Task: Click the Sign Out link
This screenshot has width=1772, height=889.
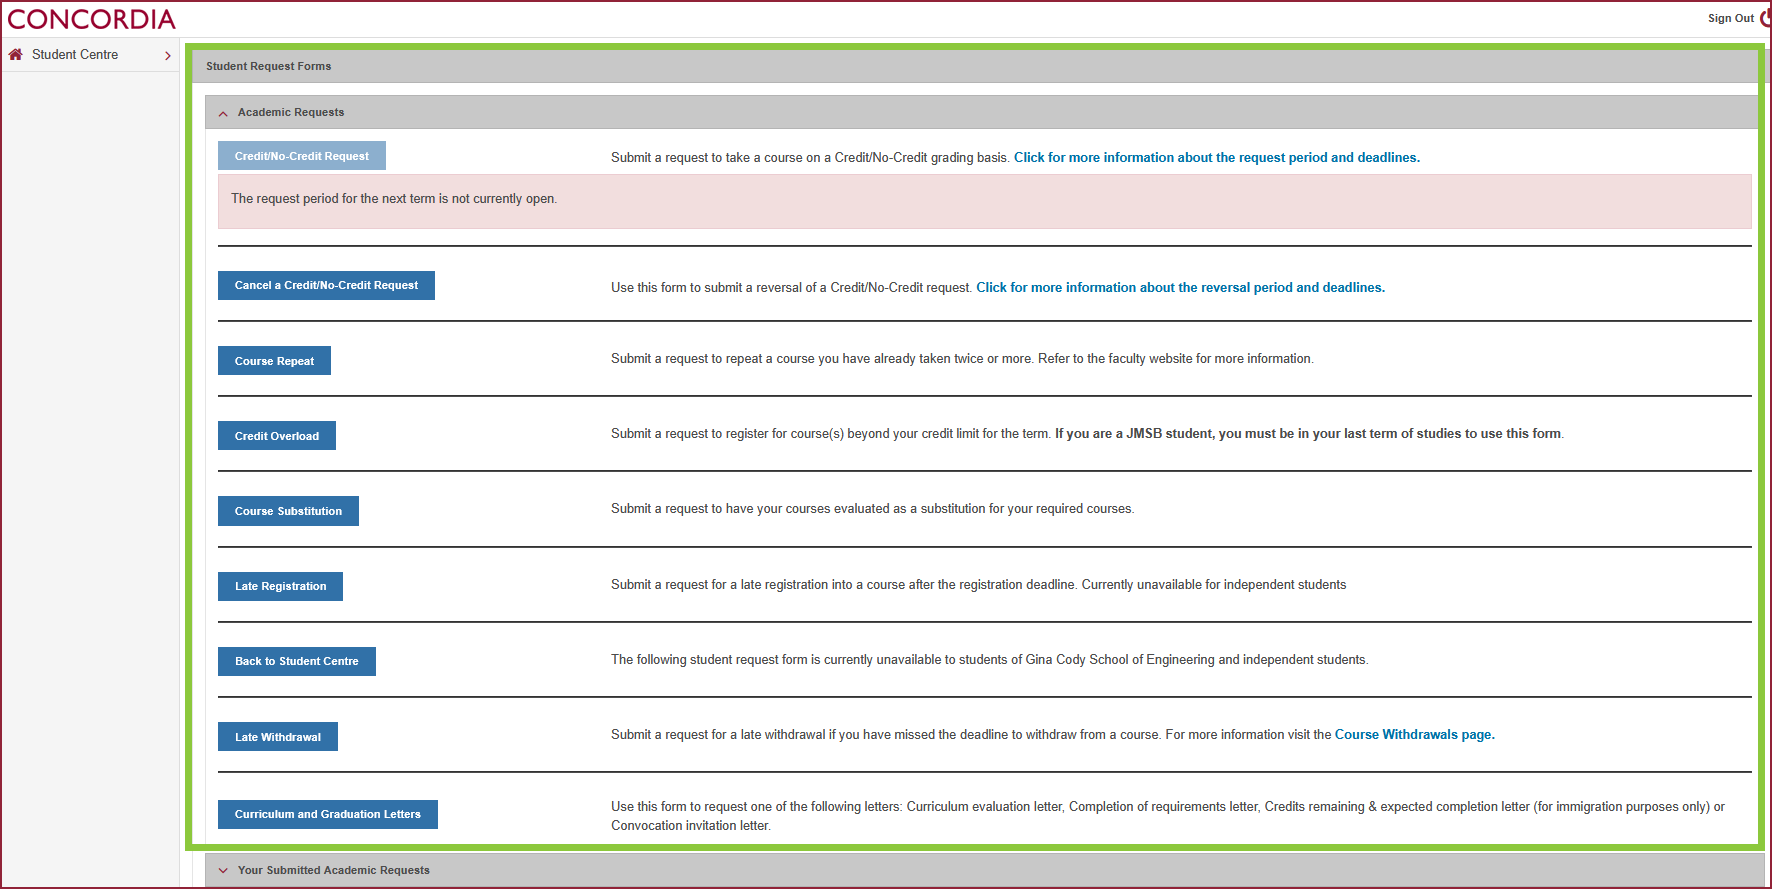Action: [x=1730, y=18]
